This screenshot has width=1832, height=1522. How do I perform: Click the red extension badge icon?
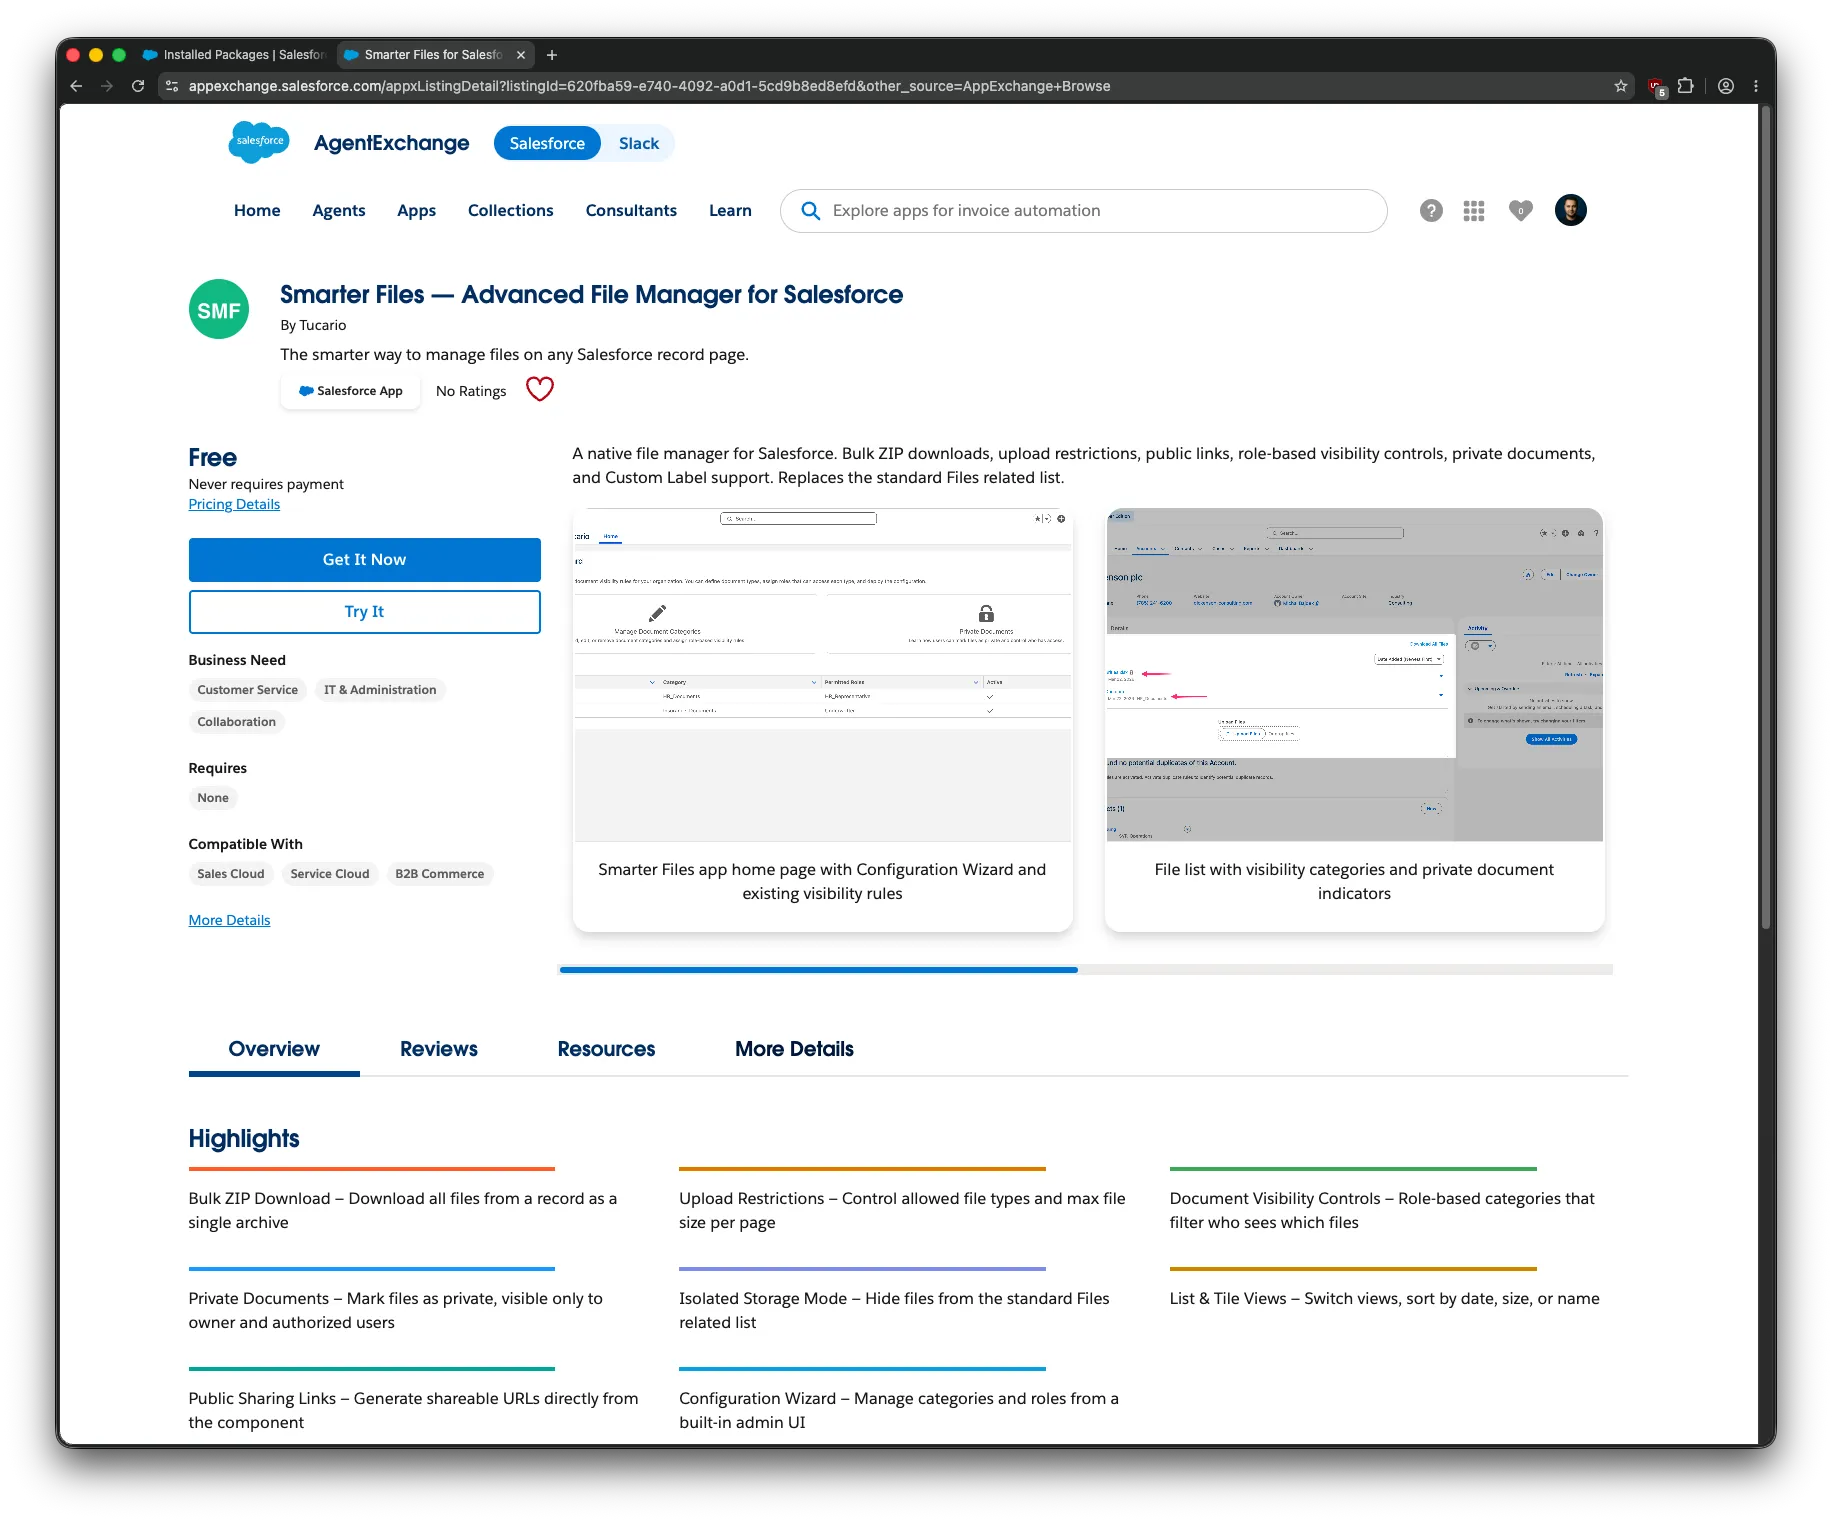point(1656,88)
